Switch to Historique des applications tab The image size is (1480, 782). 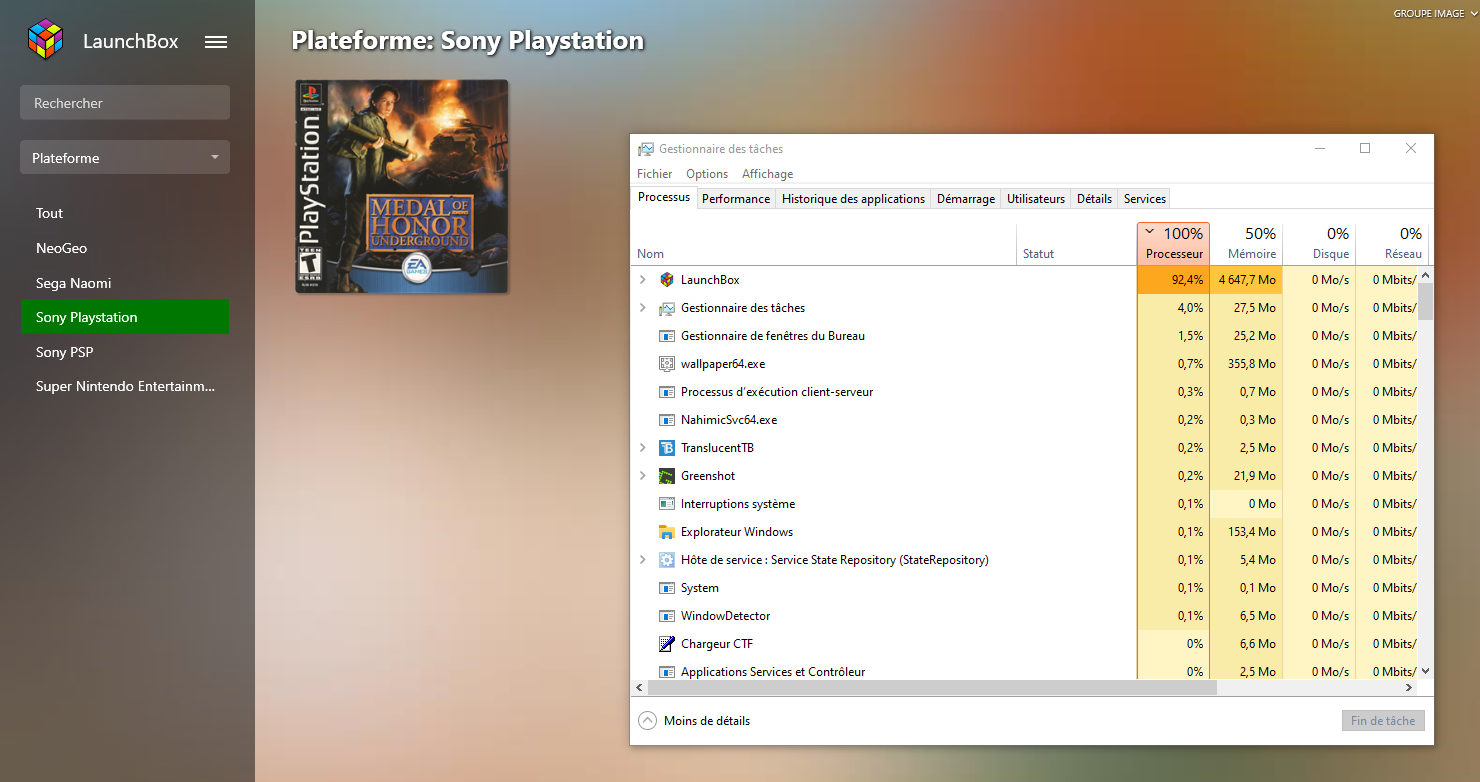point(853,199)
